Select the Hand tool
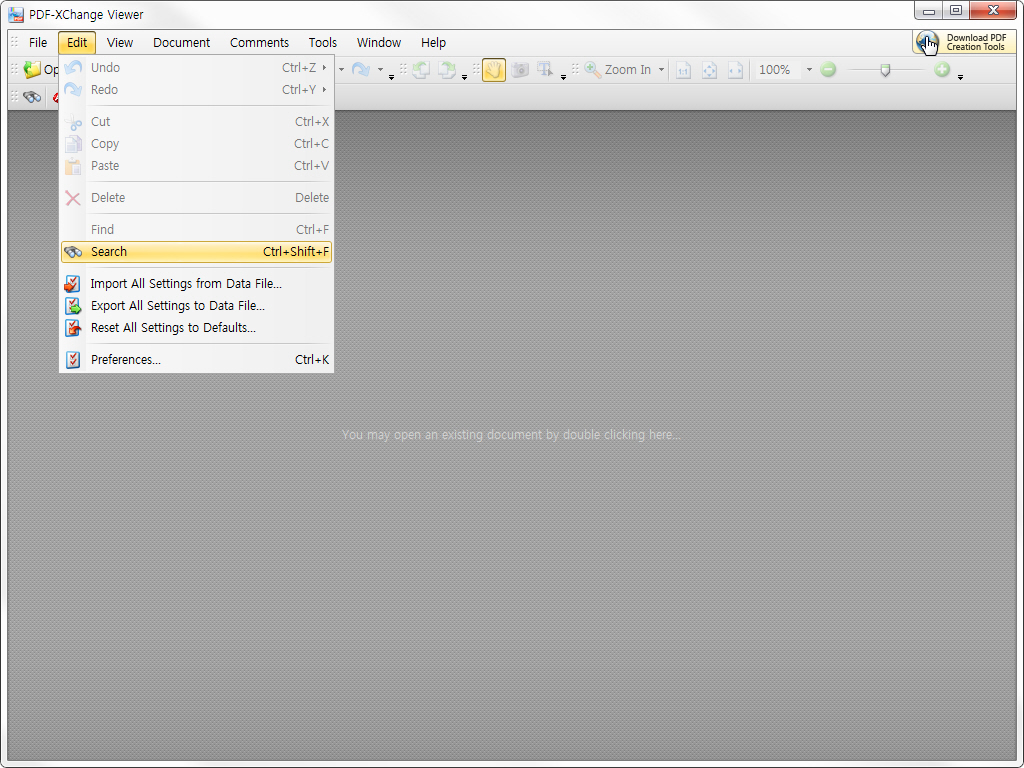The height and width of the screenshot is (768, 1024). point(494,70)
